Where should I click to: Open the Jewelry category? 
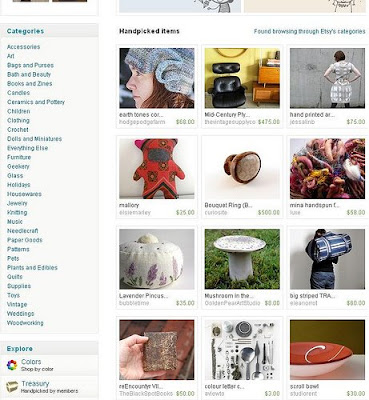[x=17, y=203]
